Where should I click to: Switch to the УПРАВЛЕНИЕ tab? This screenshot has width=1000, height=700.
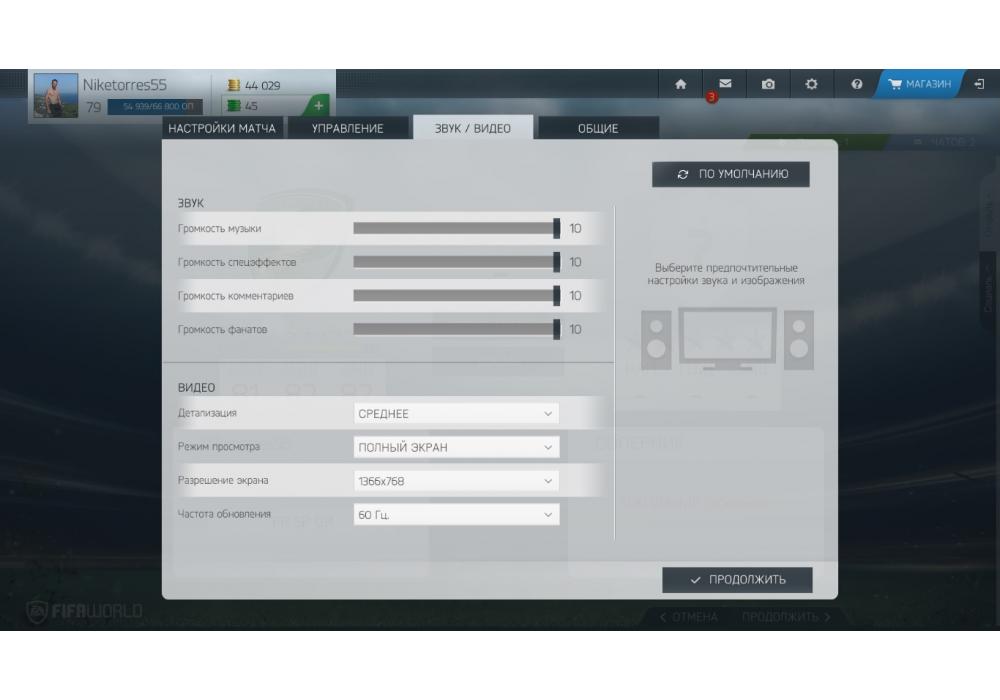348,128
